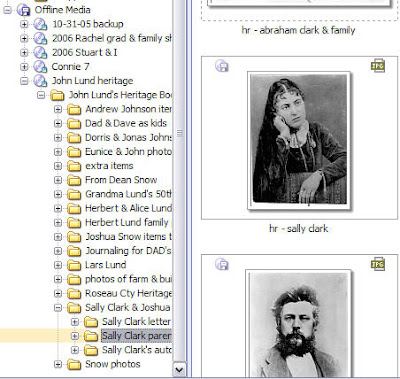
Task: Click offline disk icon on bearded man thumbnail
Action: [222, 264]
